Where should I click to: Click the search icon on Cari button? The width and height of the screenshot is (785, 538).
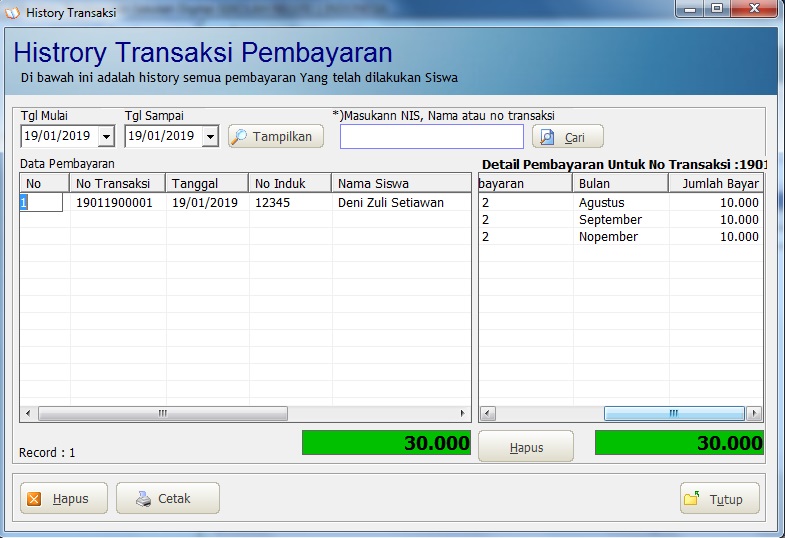(x=547, y=137)
